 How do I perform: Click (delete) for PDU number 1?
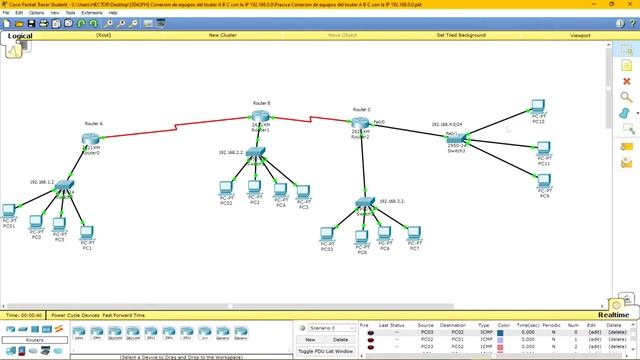[x=617, y=339]
